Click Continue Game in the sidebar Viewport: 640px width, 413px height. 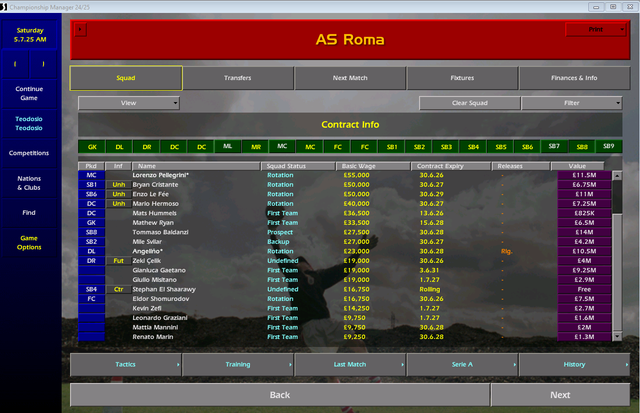pyautogui.click(x=29, y=93)
